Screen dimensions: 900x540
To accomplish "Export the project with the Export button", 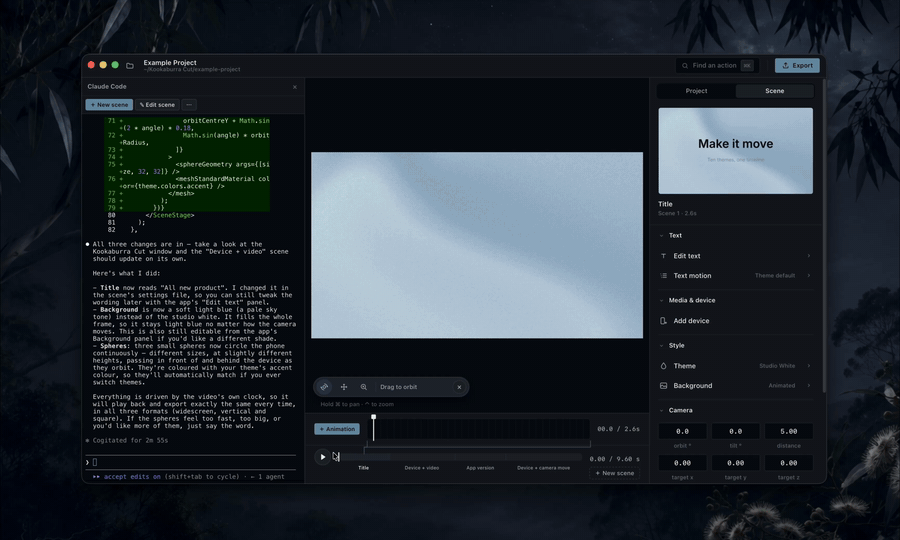I will point(797,65).
